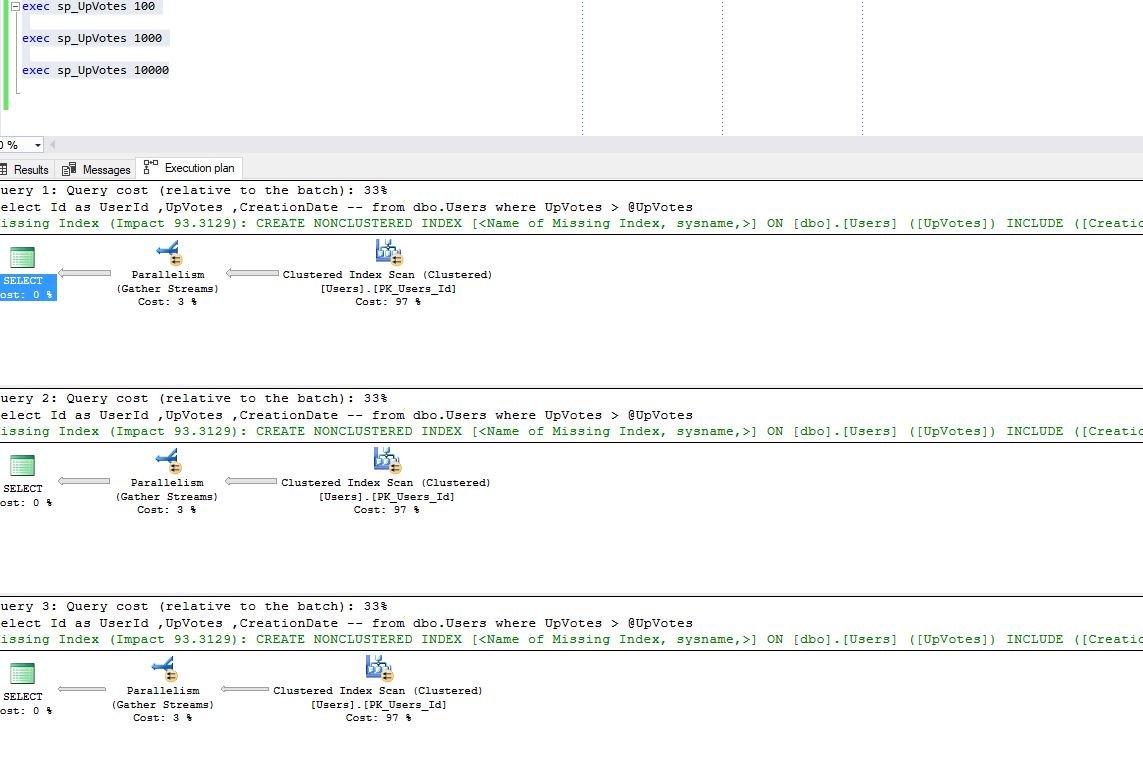Click Query 3's Parallelism Gather Streams icon
Screen dimensions: 1143x760
[x=163, y=669]
